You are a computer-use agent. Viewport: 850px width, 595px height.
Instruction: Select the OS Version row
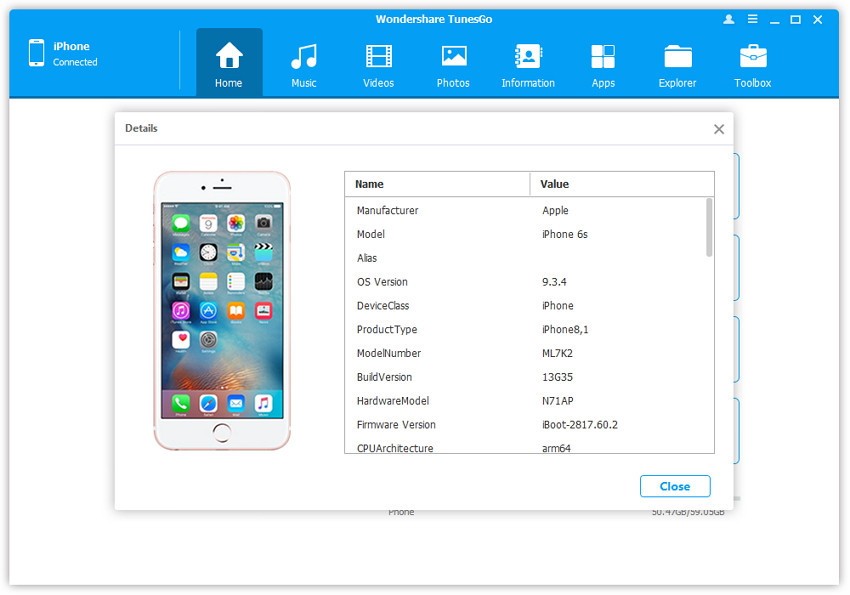tap(525, 282)
